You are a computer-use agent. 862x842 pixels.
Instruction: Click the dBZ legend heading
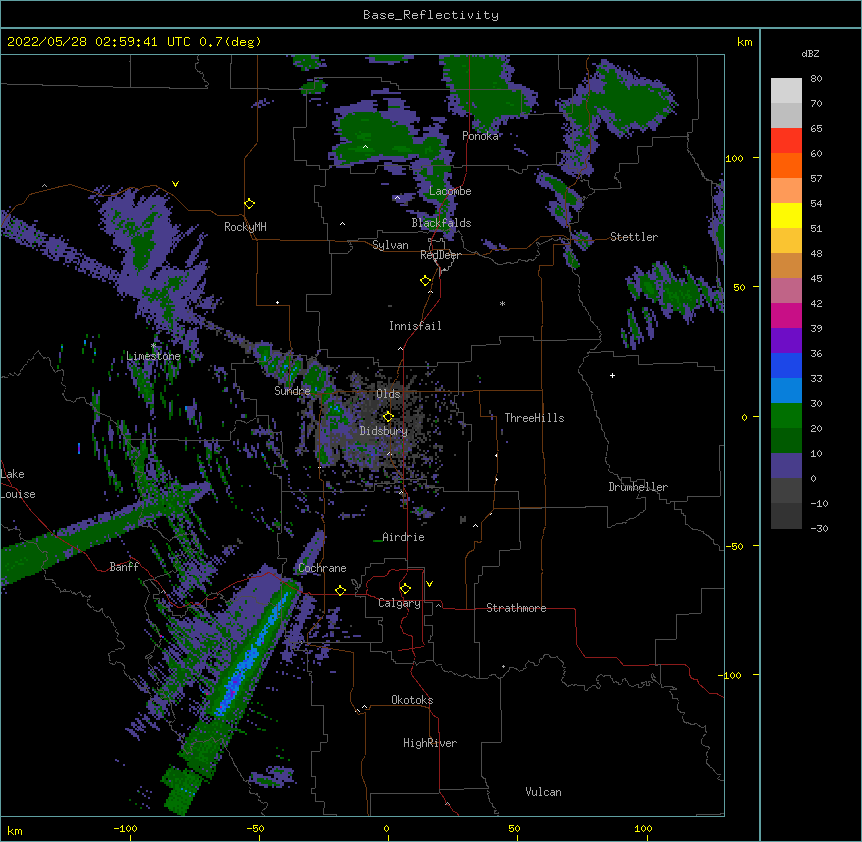pyautogui.click(x=810, y=53)
